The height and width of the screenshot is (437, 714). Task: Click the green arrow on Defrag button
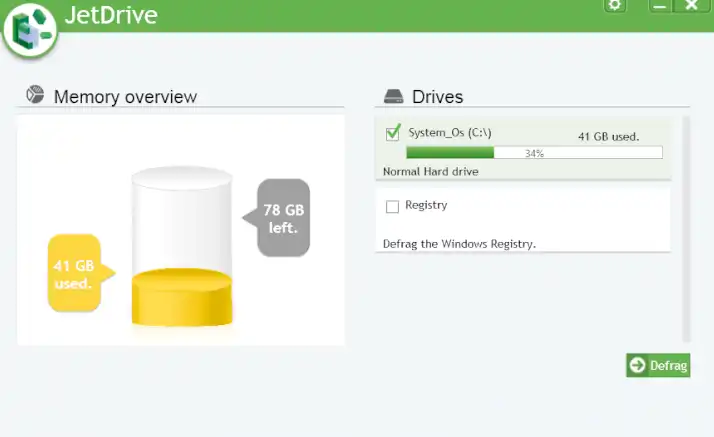pos(637,365)
